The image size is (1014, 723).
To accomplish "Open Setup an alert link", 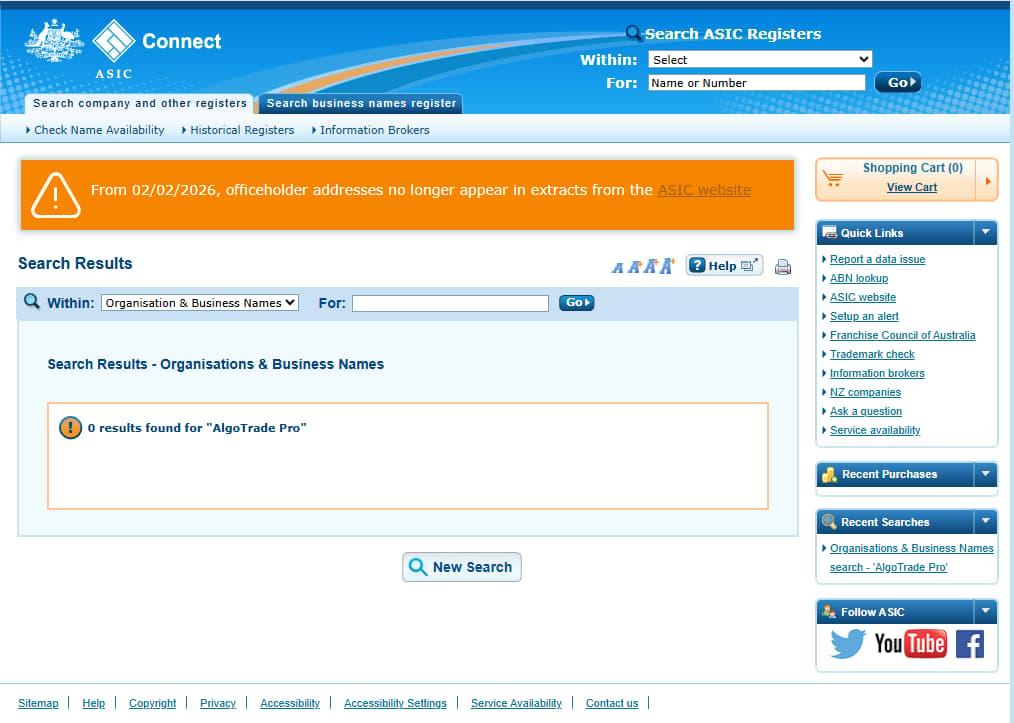I will (x=864, y=316).
